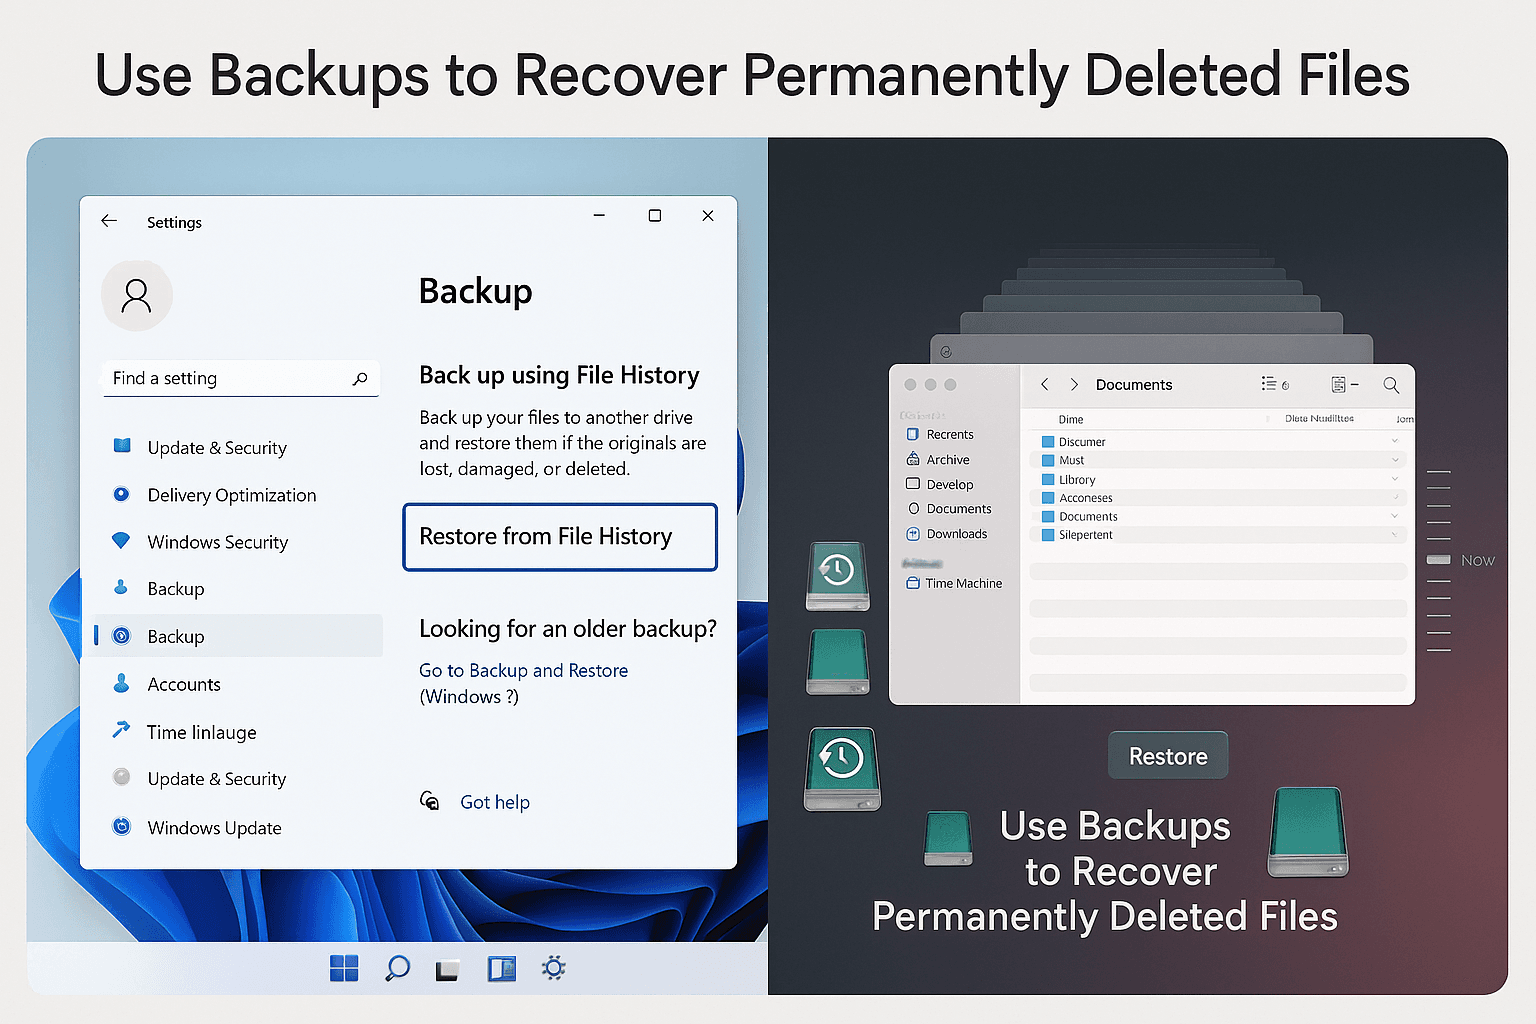The image size is (1536, 1024).
Task: Select the Must folder row
Action: (x=1218, y=460)
